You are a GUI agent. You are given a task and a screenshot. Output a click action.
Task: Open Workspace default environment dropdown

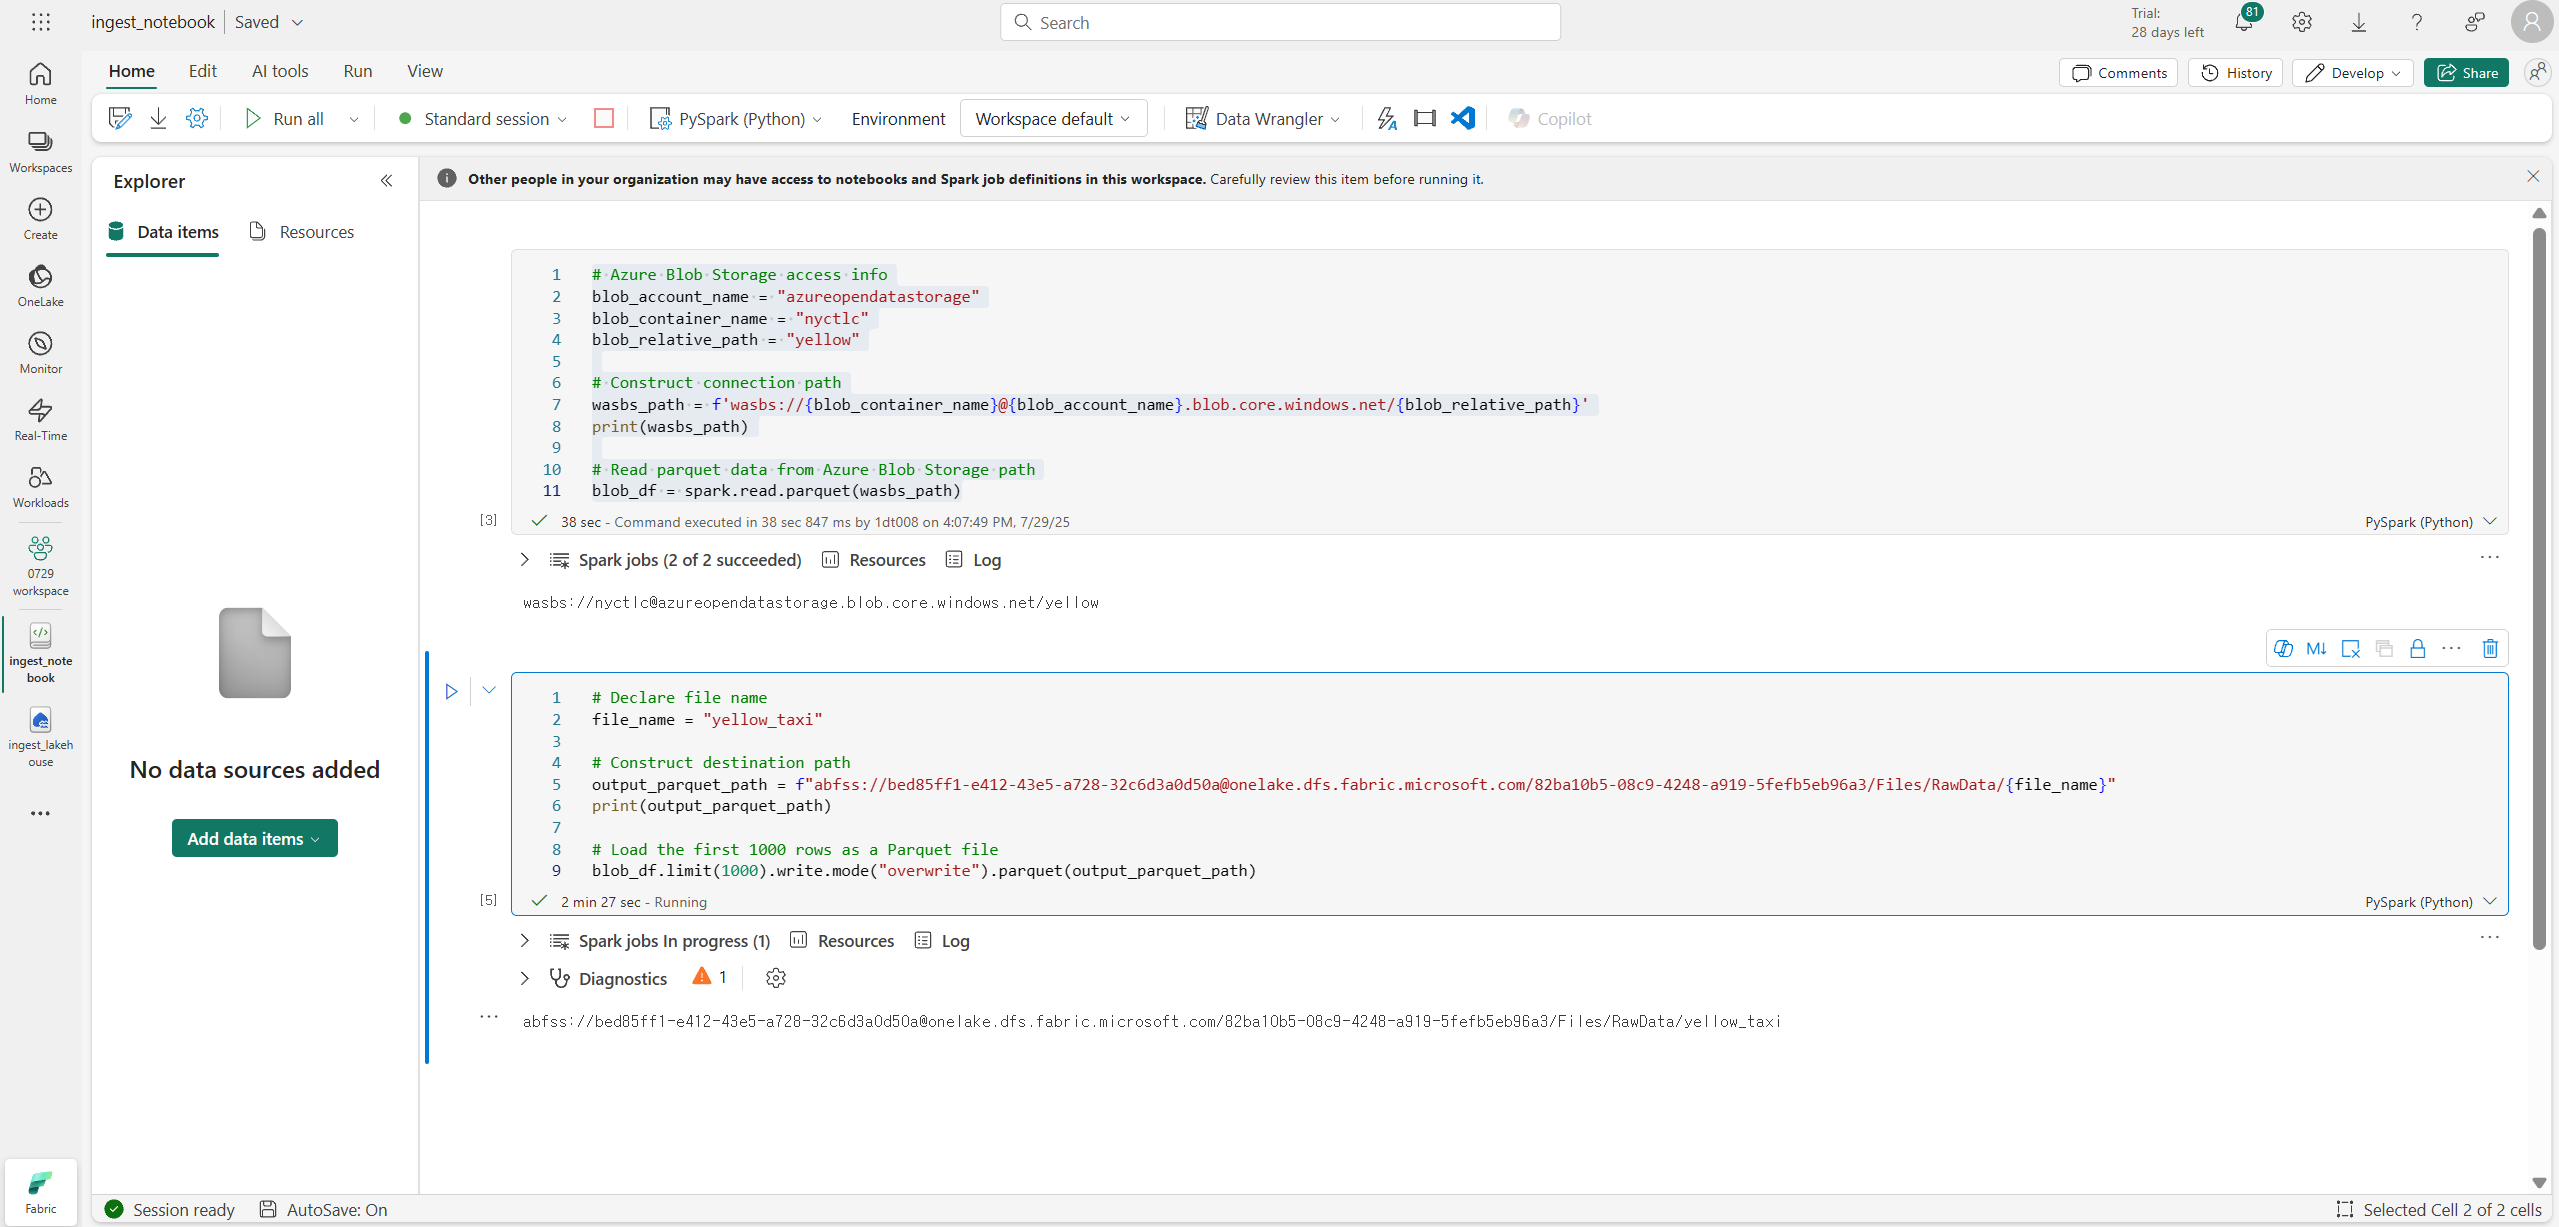click(x=1052, y=118)
